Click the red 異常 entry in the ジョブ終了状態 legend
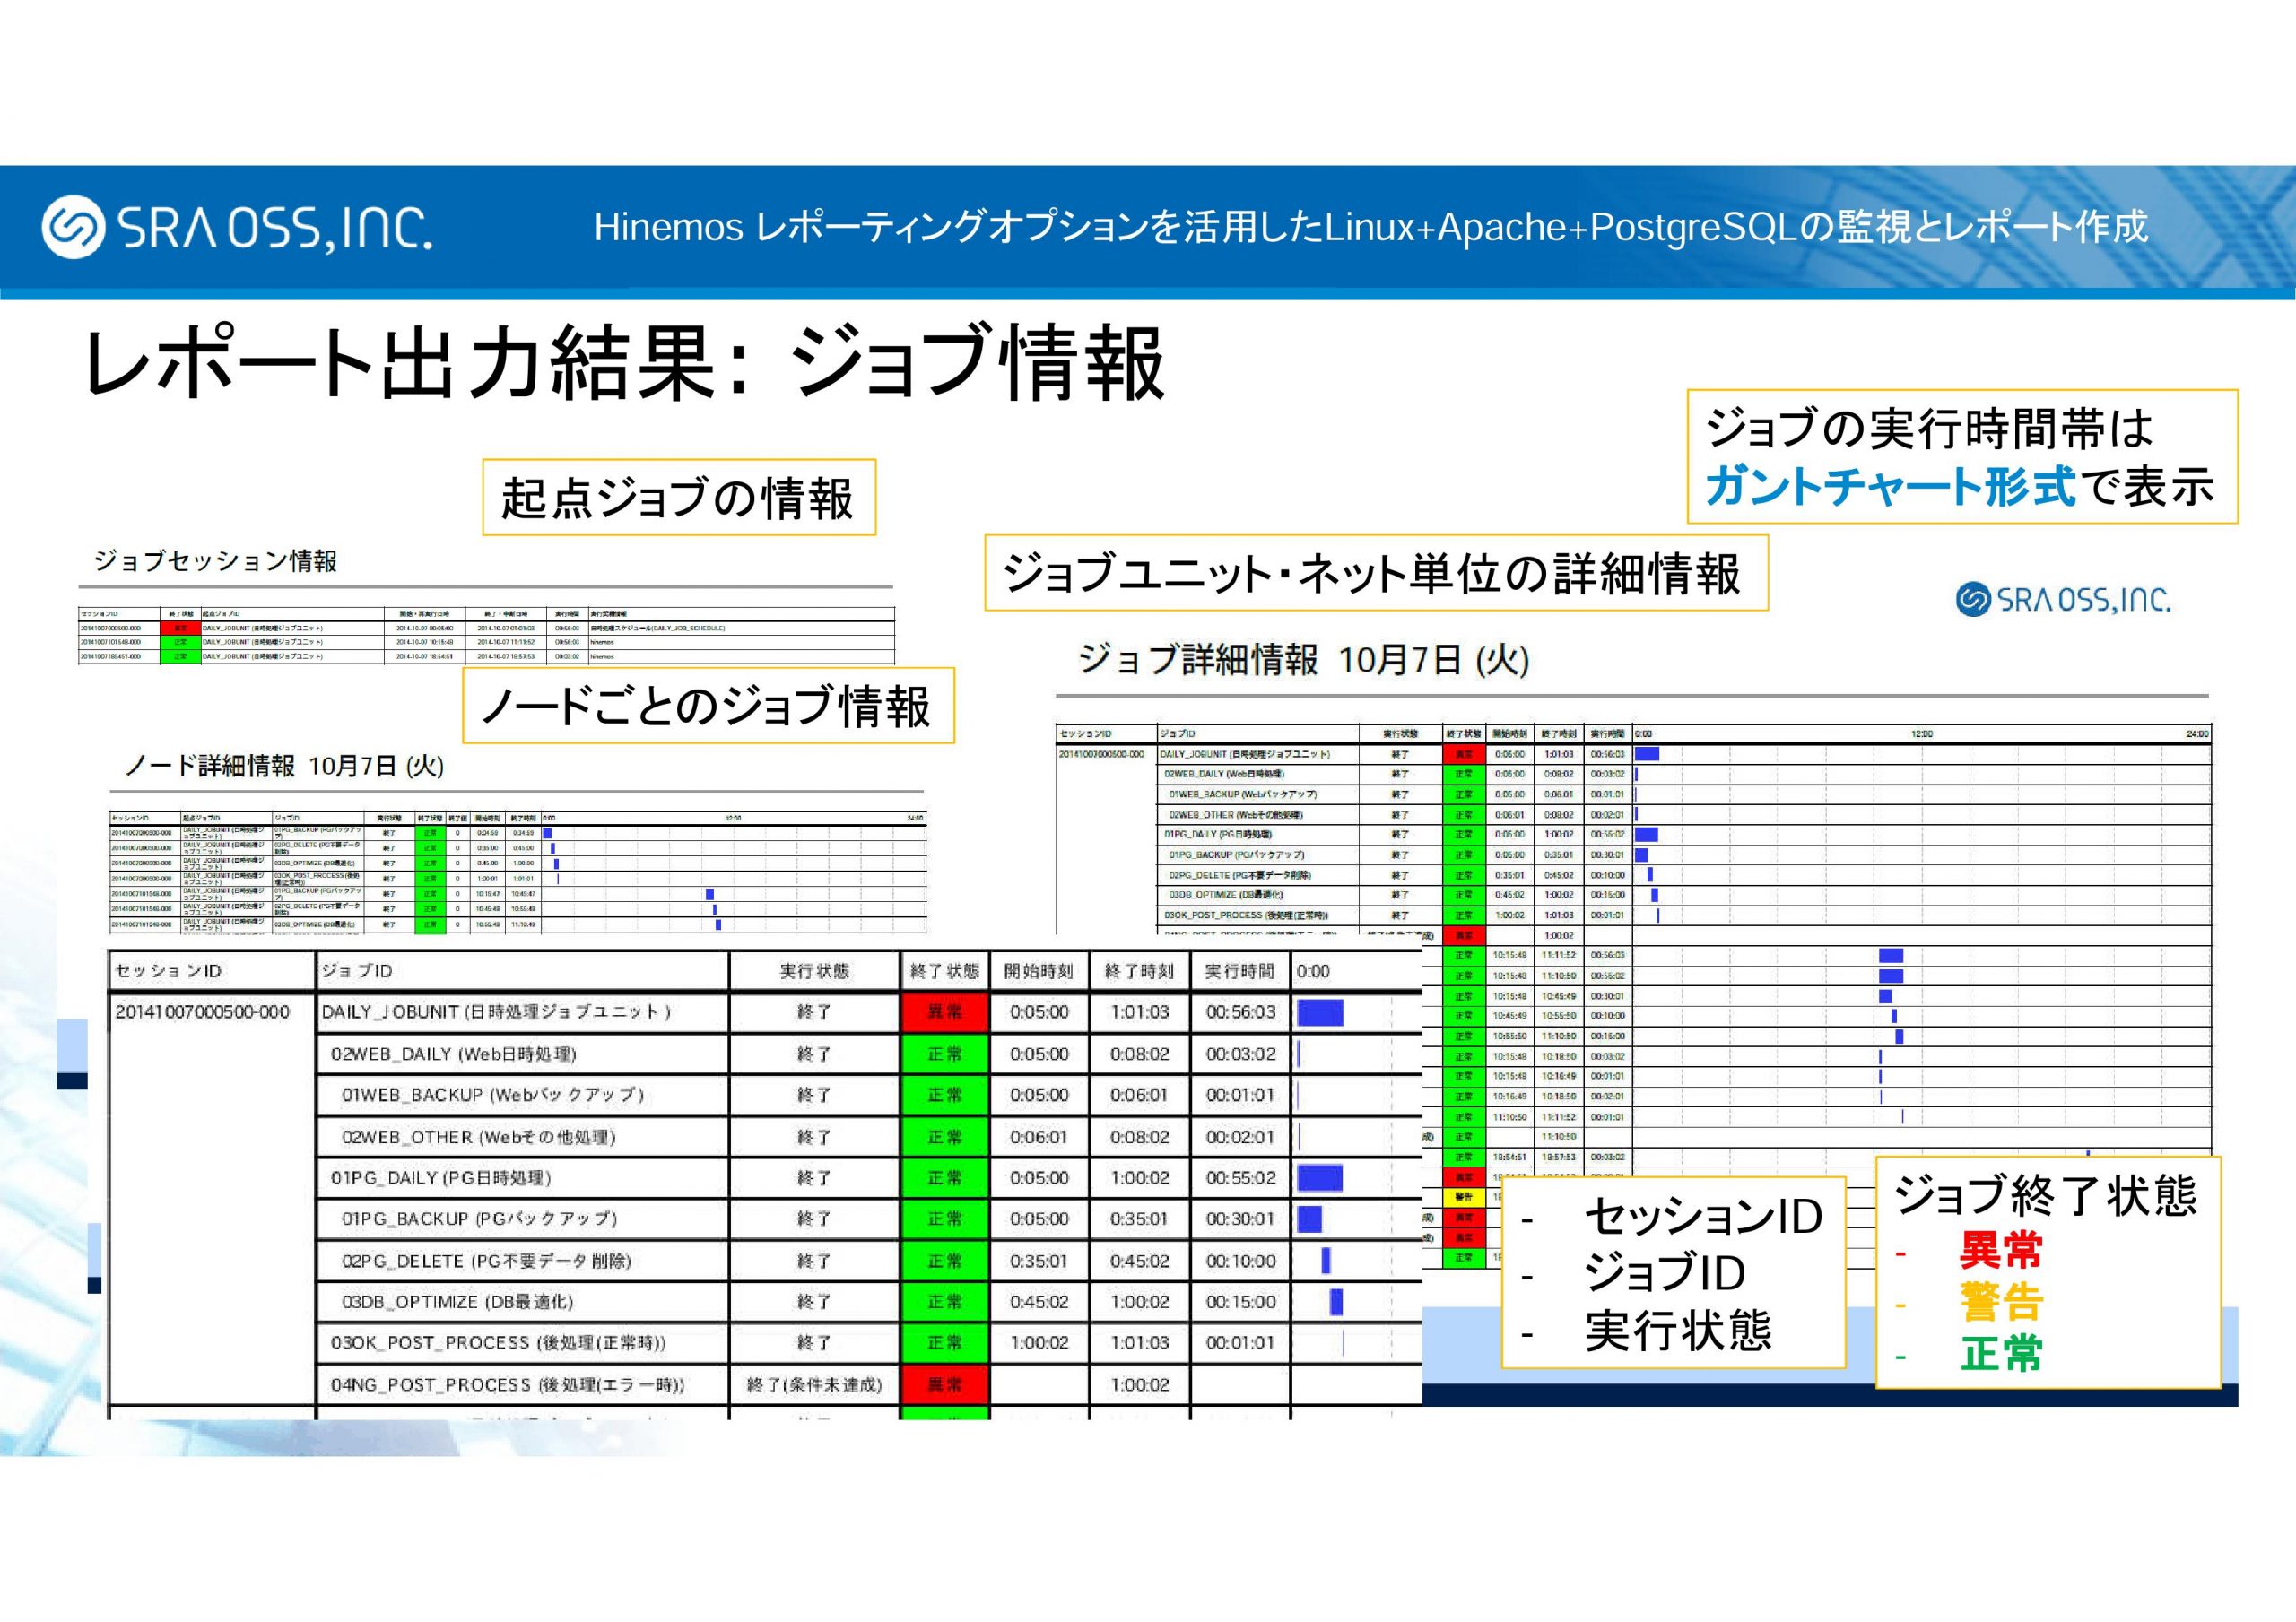This screenshot has height=1622, width=2296. tap(2001, 1251)
